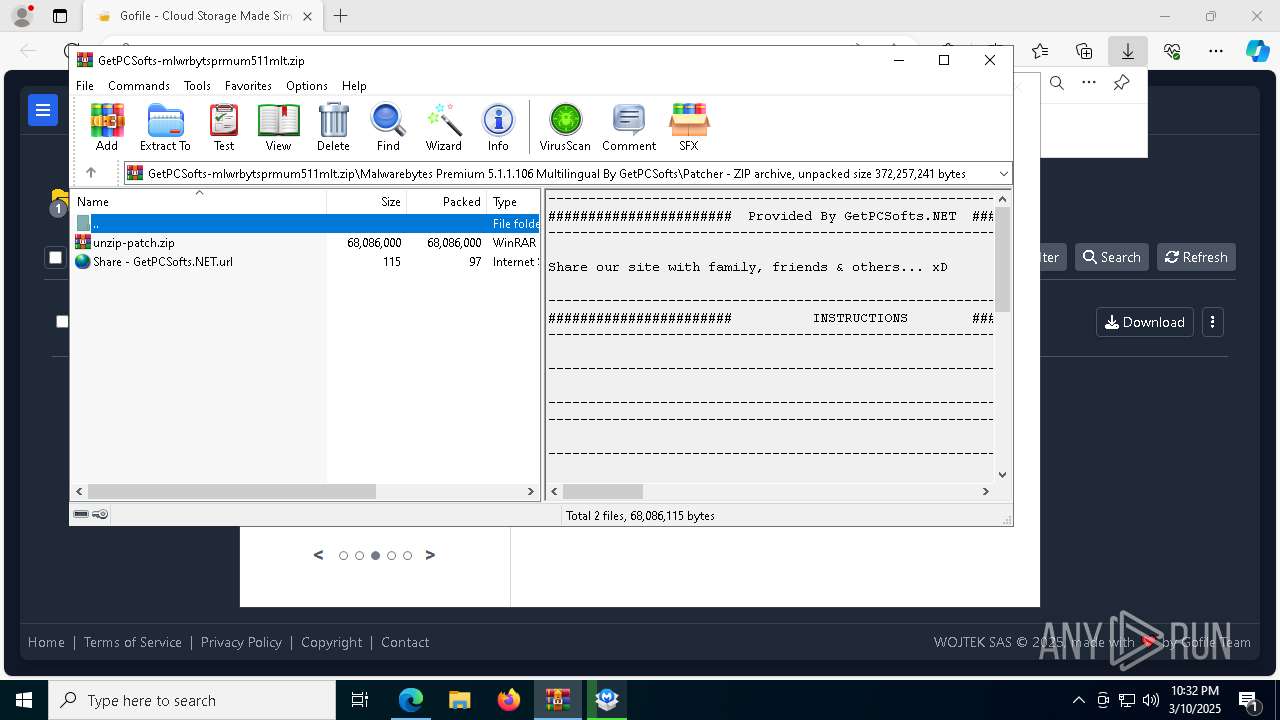Viewport: 1280px width, 720px height.
Task: Open the Copyright footer link
Action: tap(332, 642)
